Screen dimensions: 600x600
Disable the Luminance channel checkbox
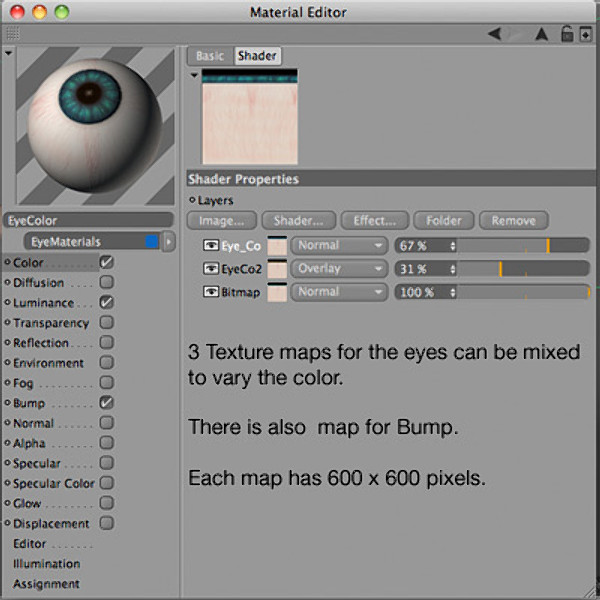coord(106,302)
